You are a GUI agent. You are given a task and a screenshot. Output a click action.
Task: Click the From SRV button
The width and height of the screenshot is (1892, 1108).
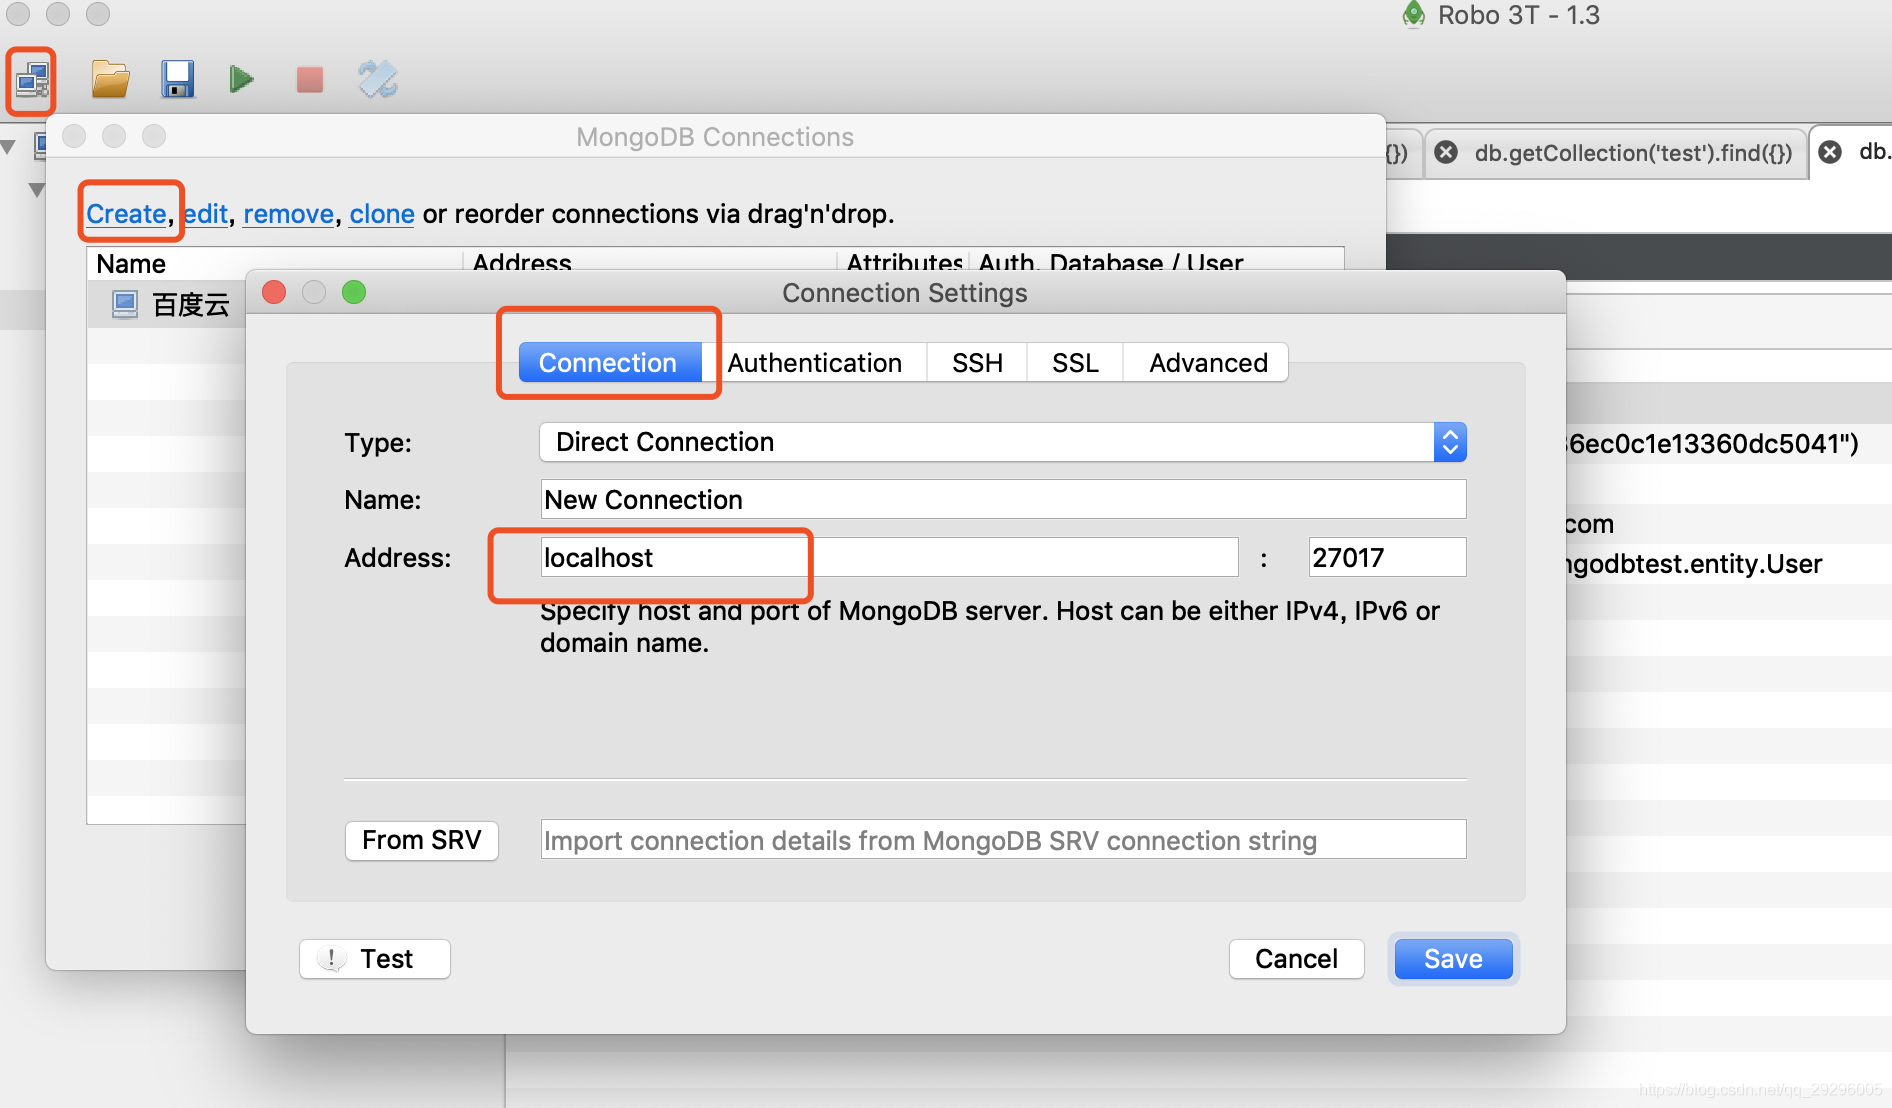click(421, 840)
